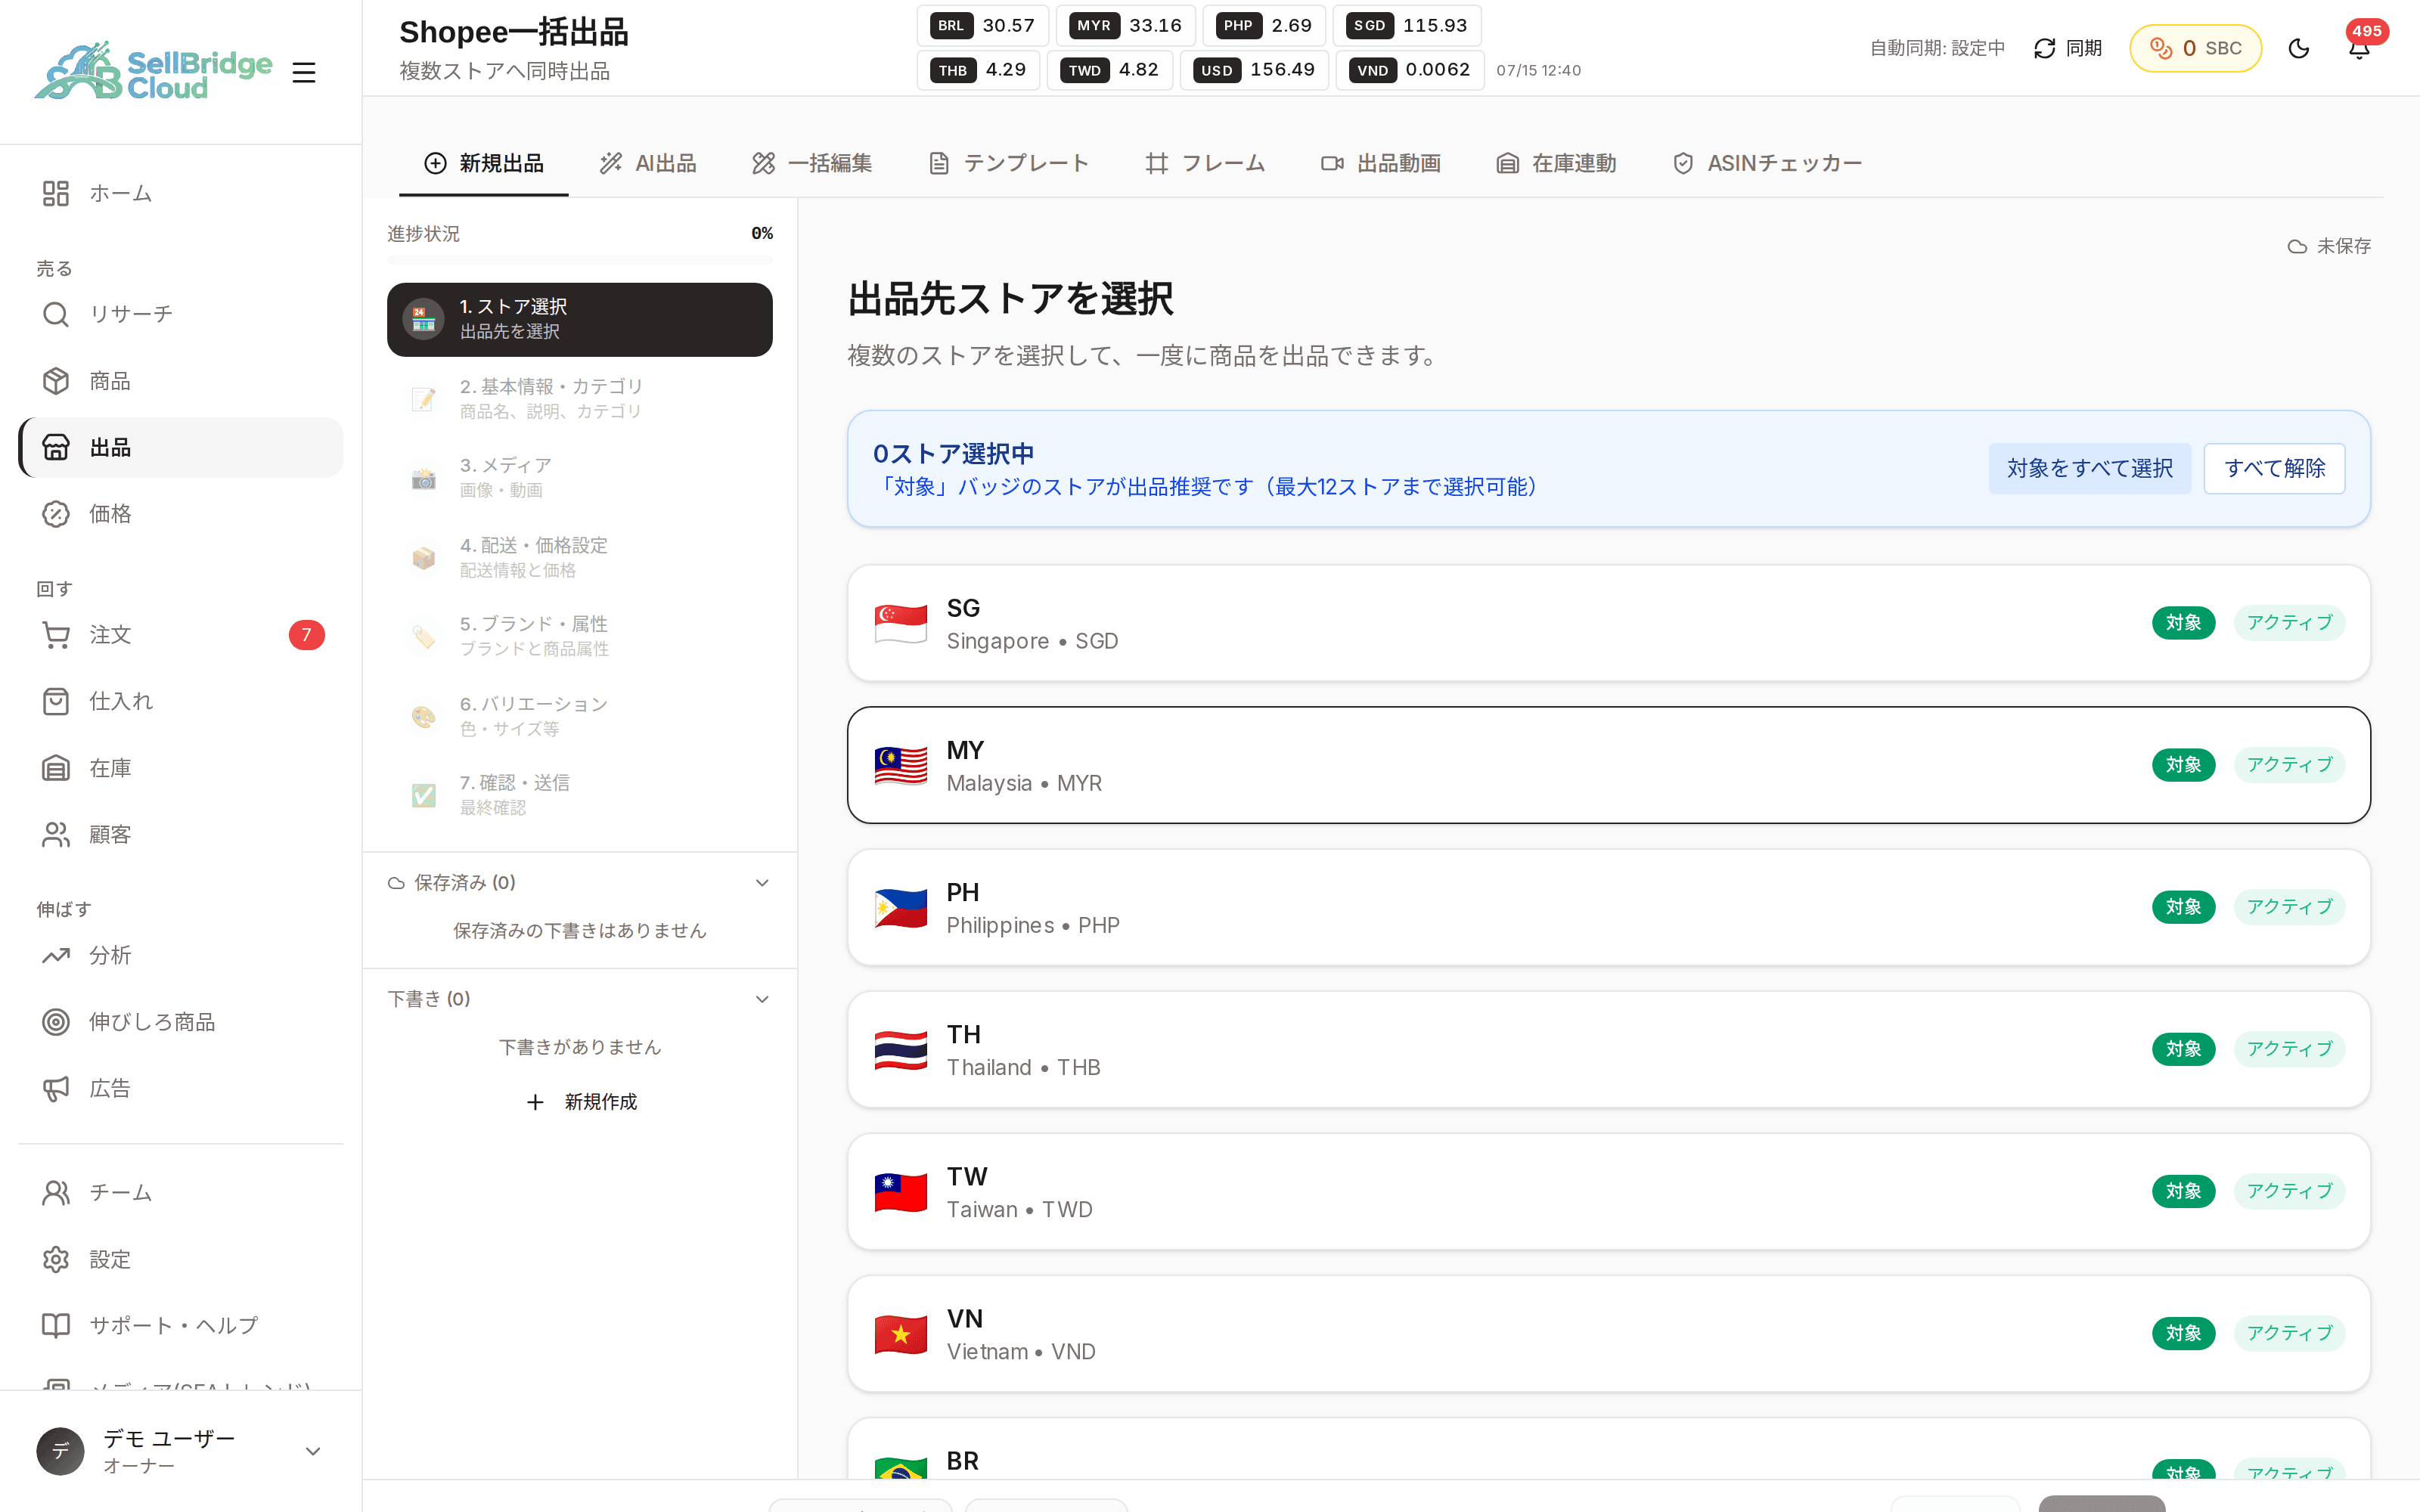Click the 進捗状況 progress bar
This screenshot has height=1512, width=2420.
pyautogui.click(x=580, y=260)
